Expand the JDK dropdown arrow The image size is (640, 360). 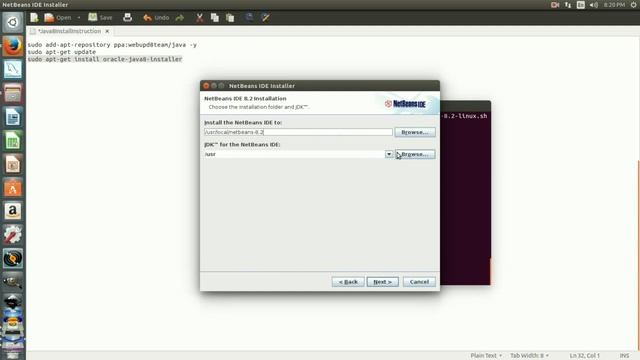pyautogui.click(x=389, y=154)
